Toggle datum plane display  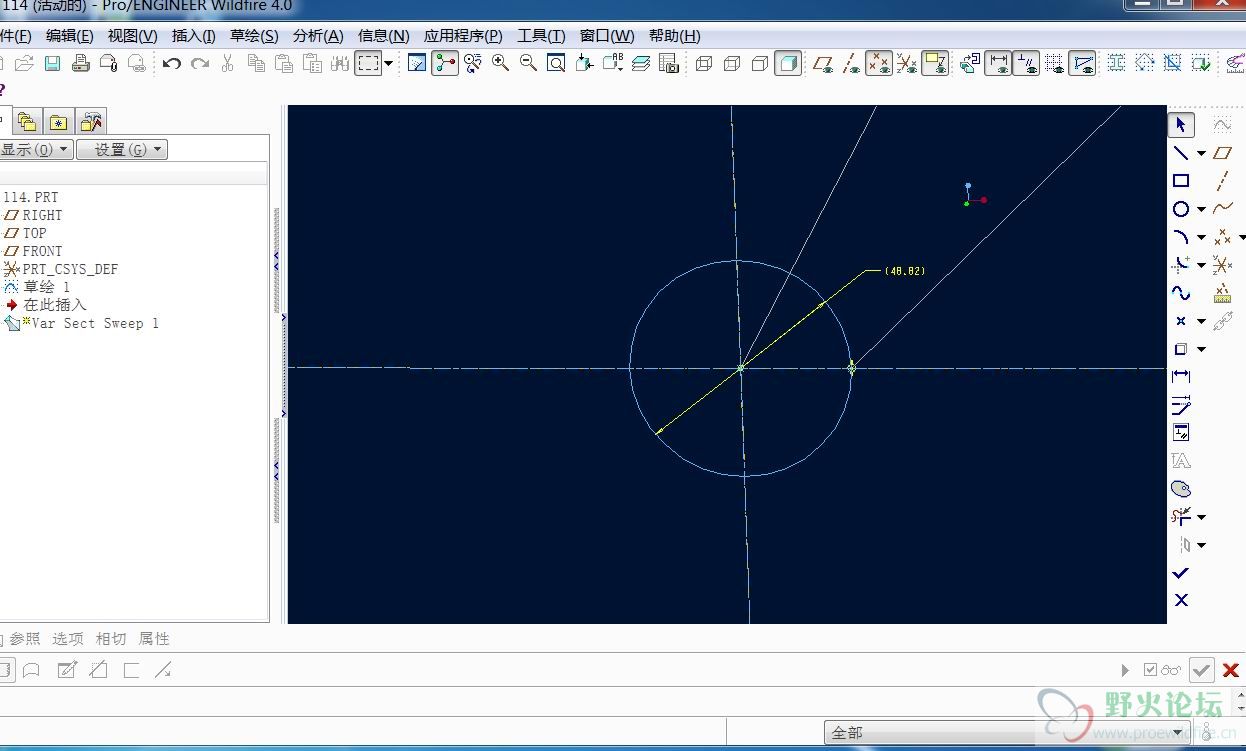tap(823, 64)
